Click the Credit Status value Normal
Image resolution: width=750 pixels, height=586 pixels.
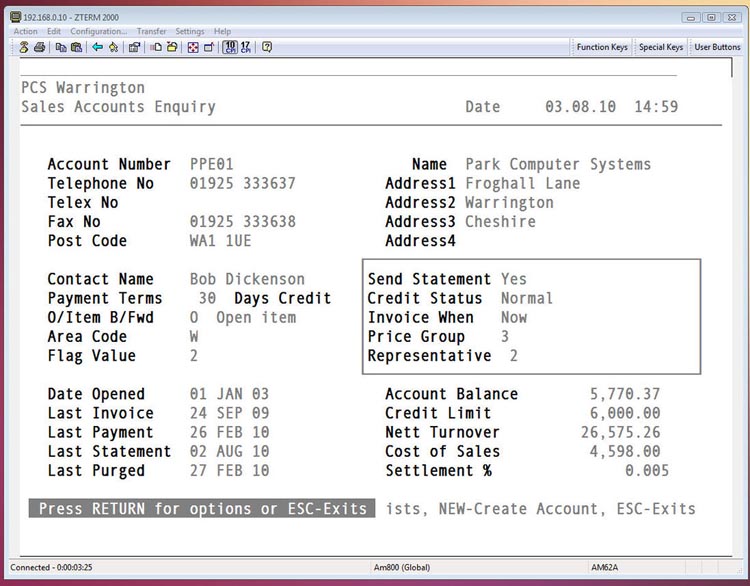(527, 298)
